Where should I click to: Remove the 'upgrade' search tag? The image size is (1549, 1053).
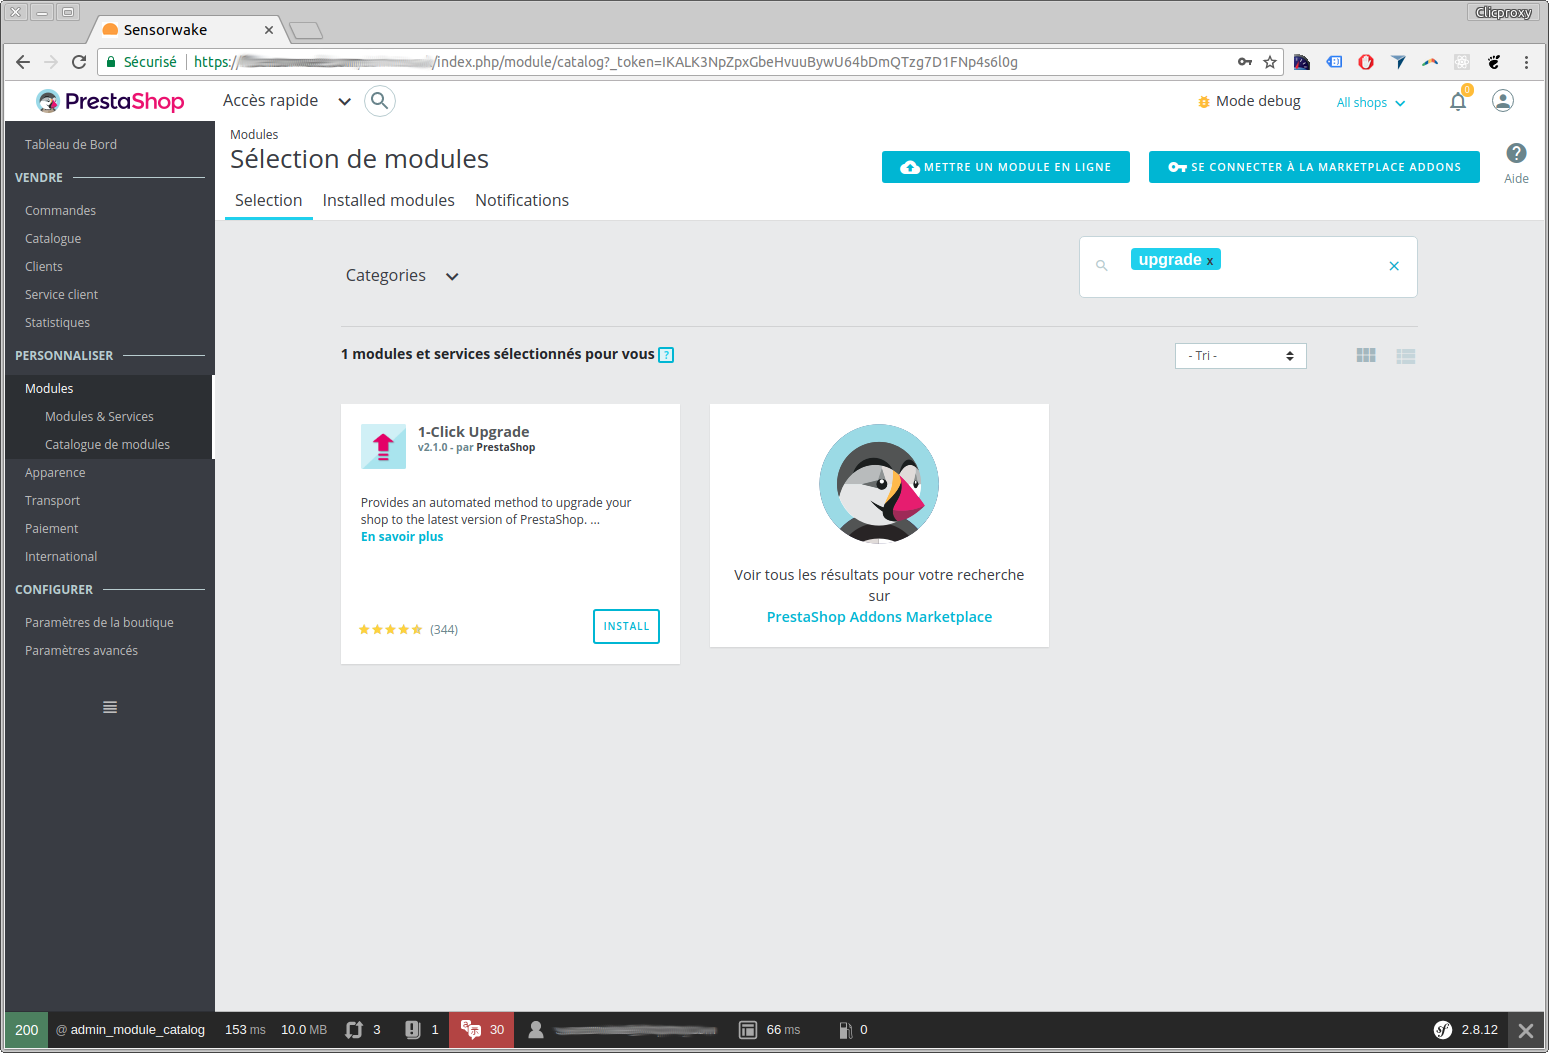1210,261
